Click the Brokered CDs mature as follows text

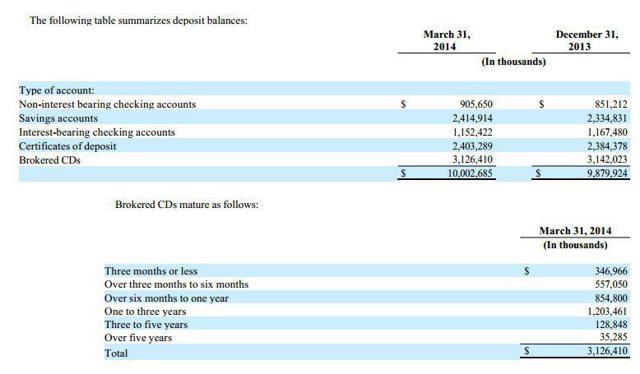(187, 205)
